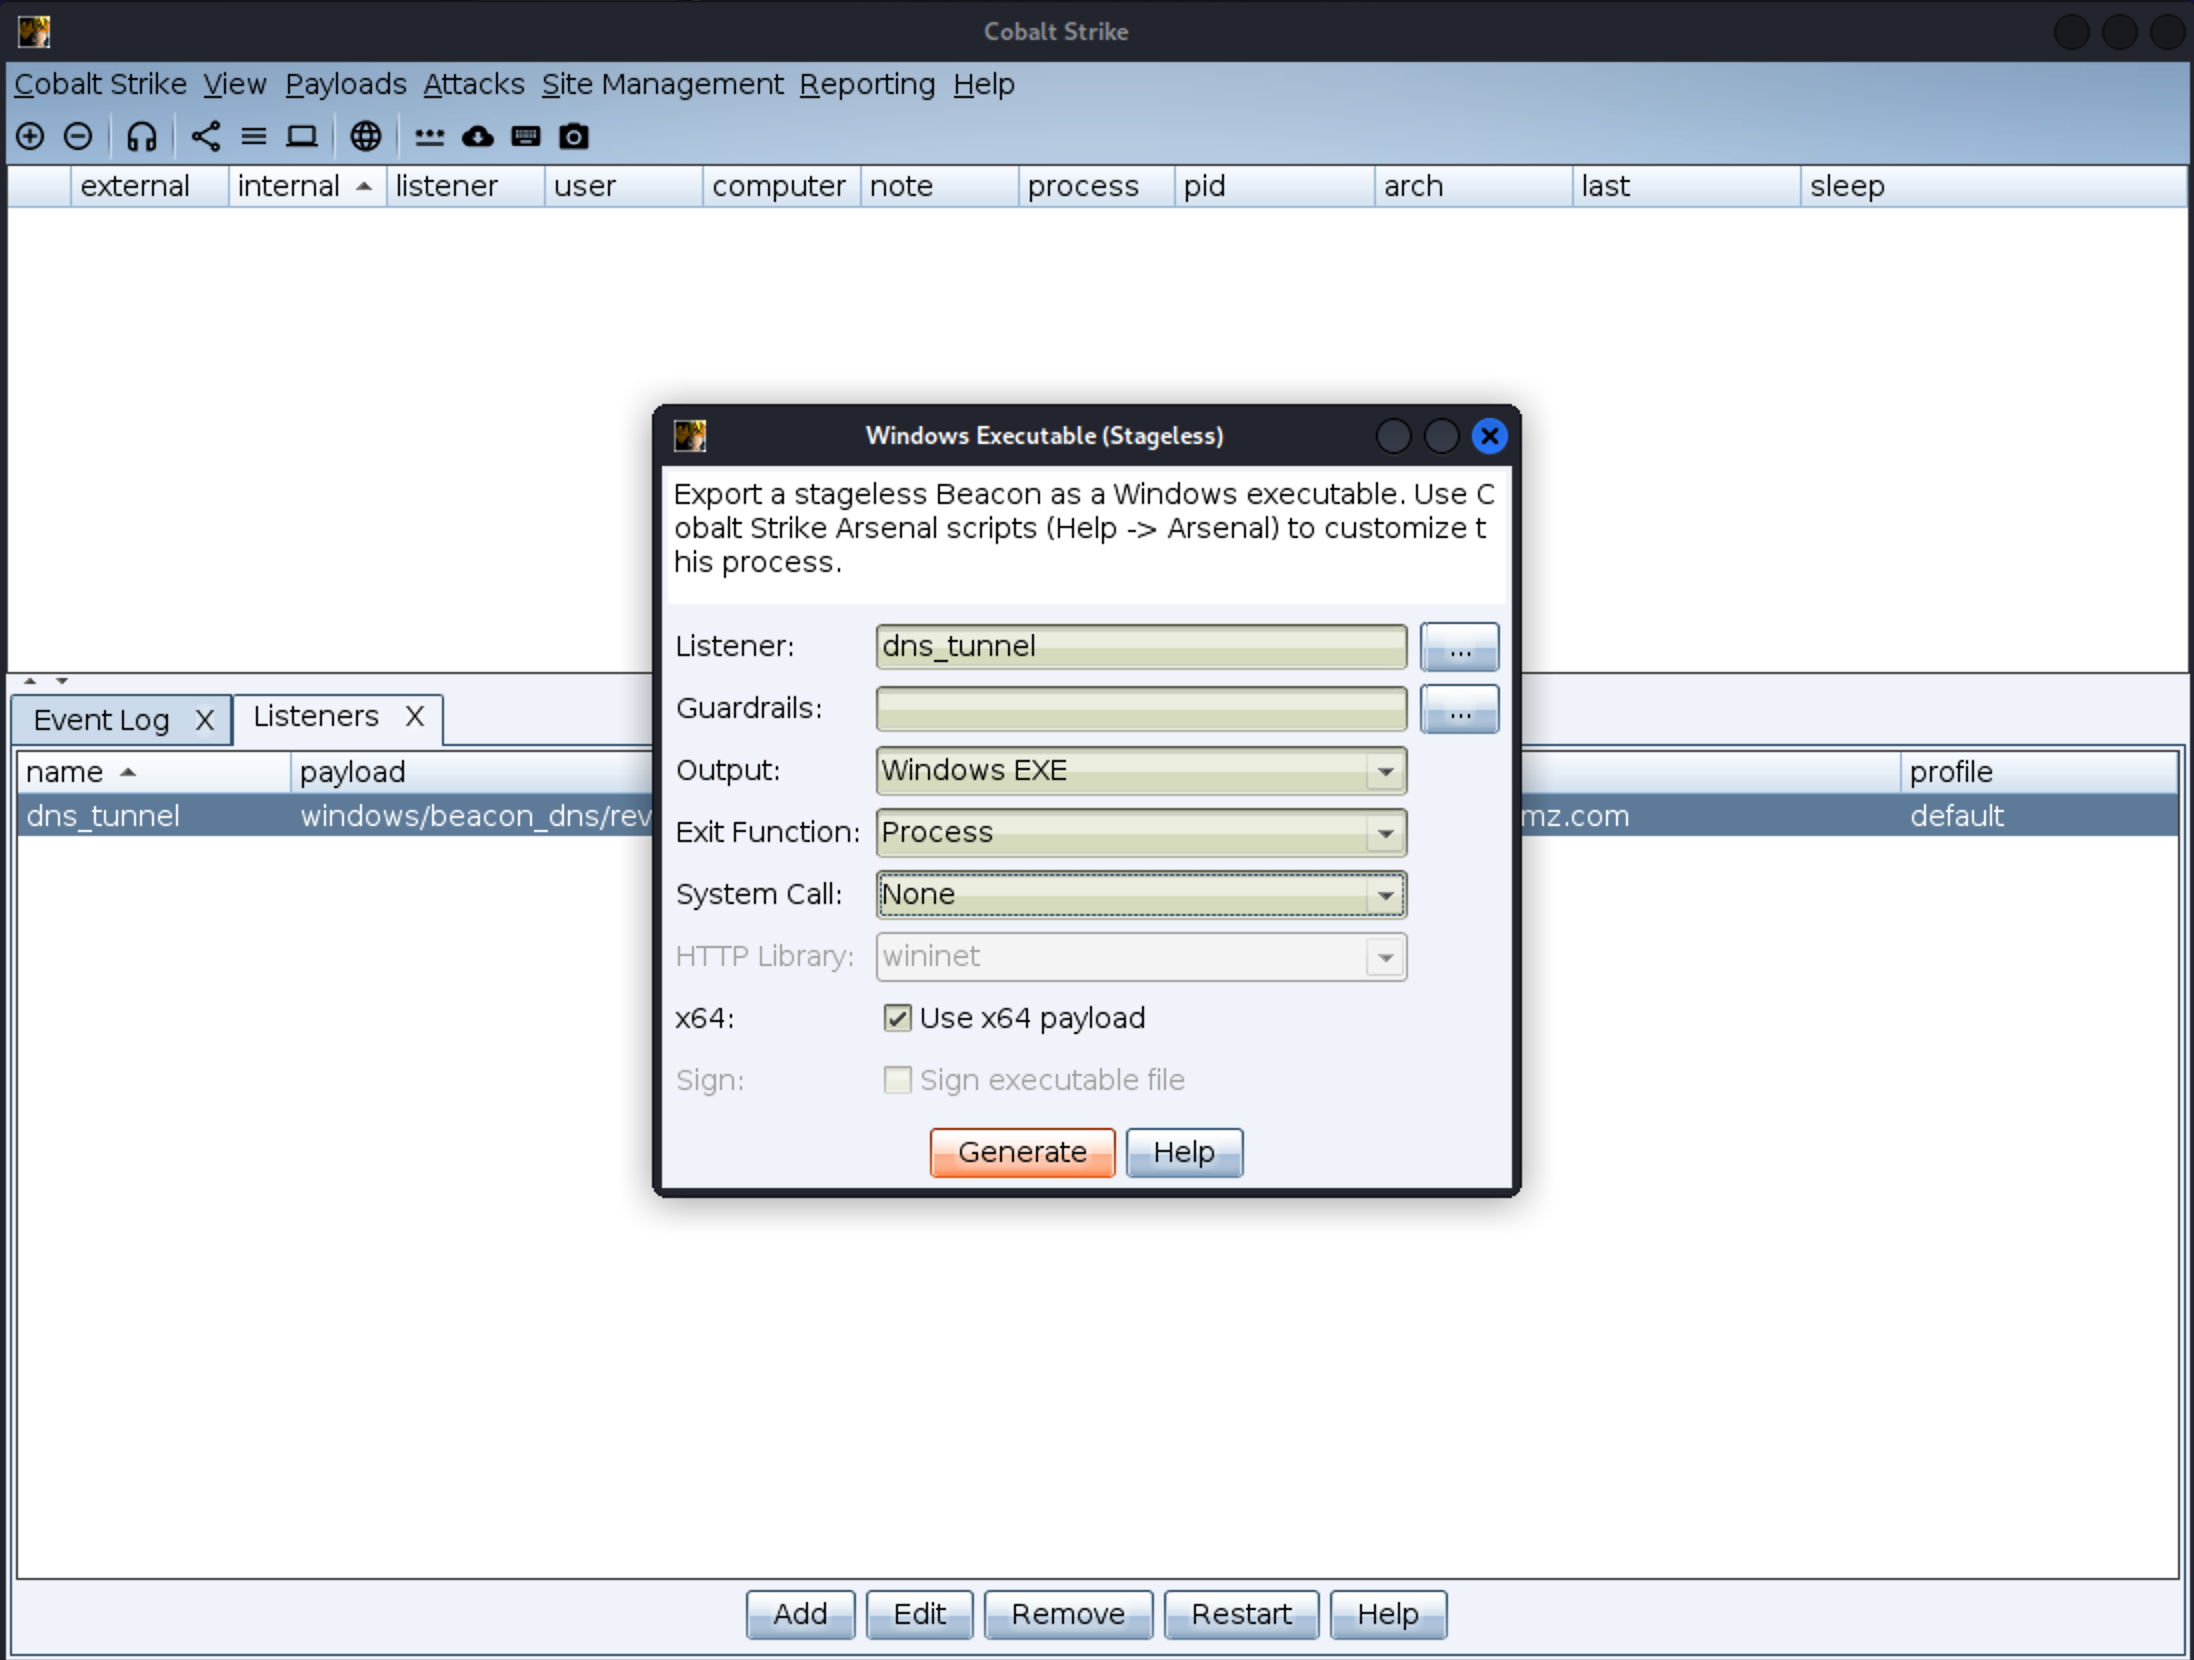Expand the Exit Function dropdown

[1140, 833]
